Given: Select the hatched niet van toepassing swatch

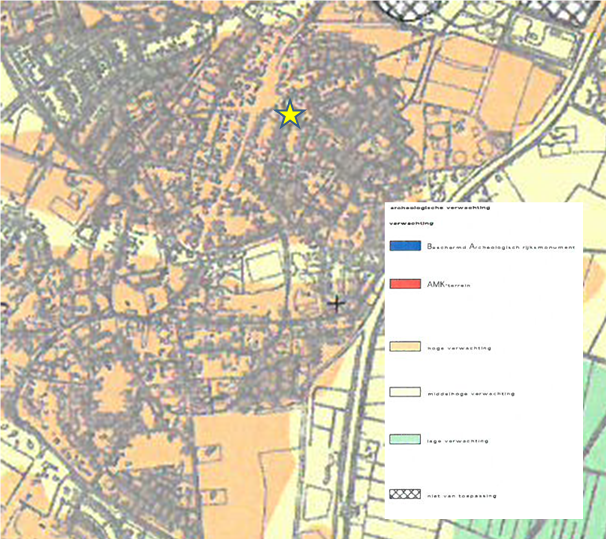Looking at the screenshot, I should coord(404,495).
